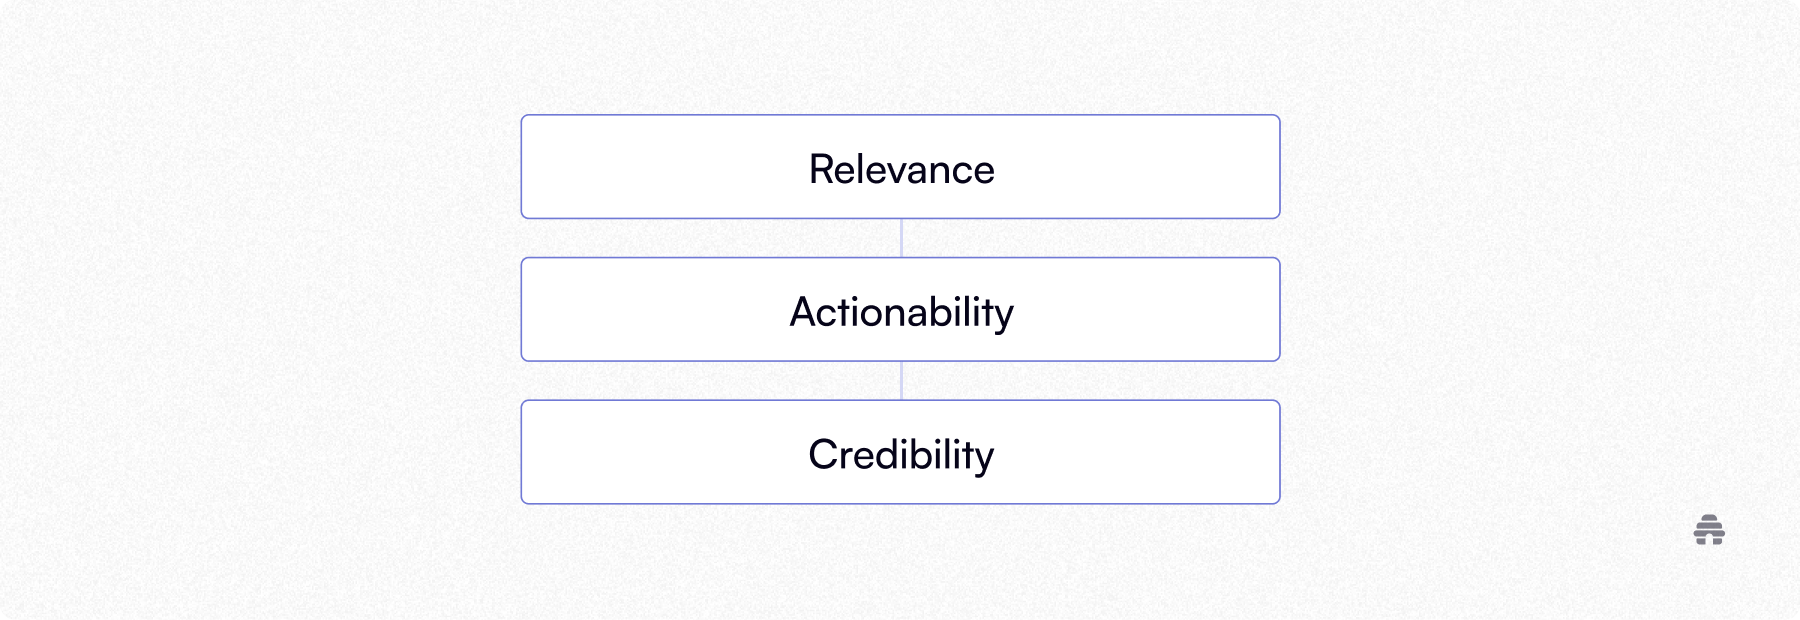The image size is (1800, 620).
Task: Click the top stripe of beehive logo
Action: pos(1709,519)
